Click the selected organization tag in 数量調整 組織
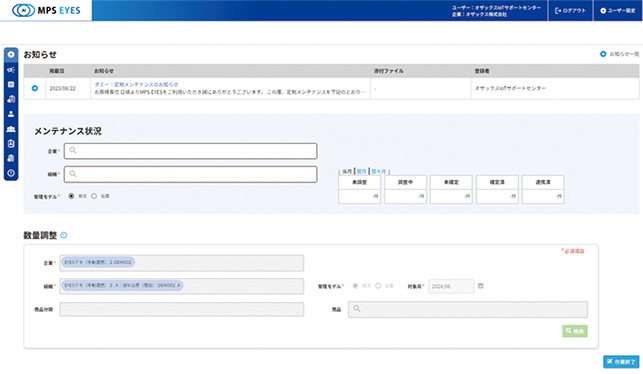This screenshot has height=374, width=643. (x=122, y=285)
